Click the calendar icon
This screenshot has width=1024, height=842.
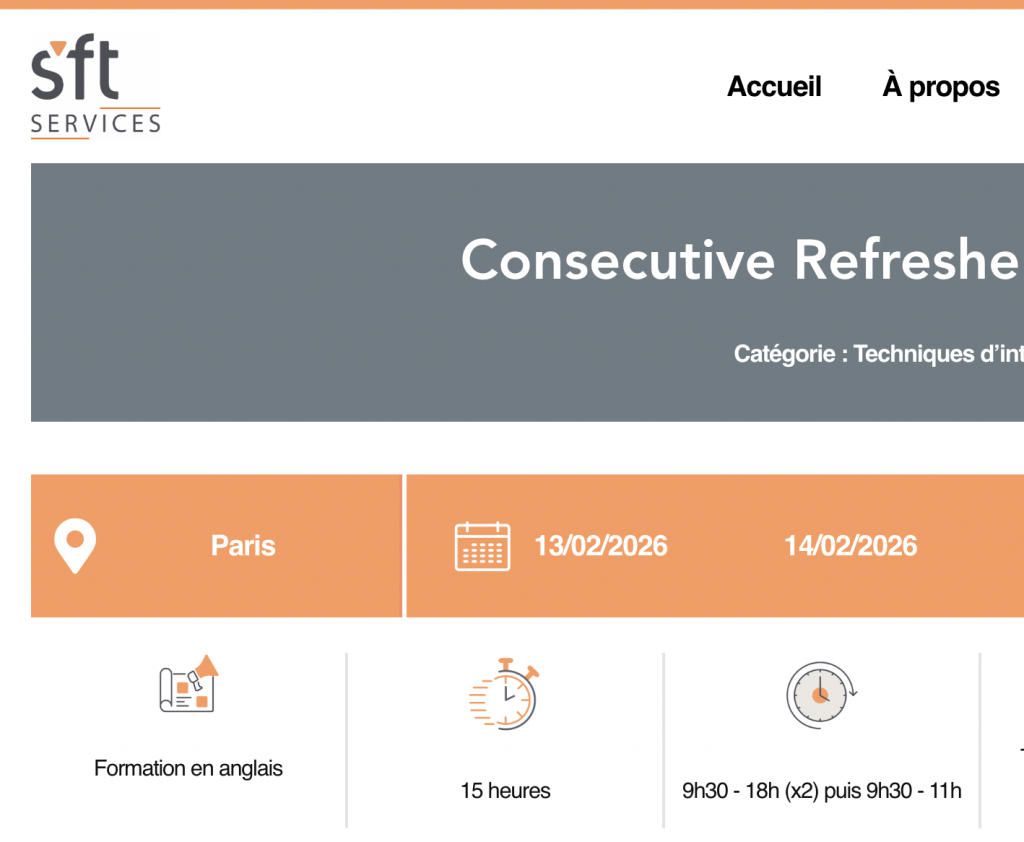coord(482,546)
